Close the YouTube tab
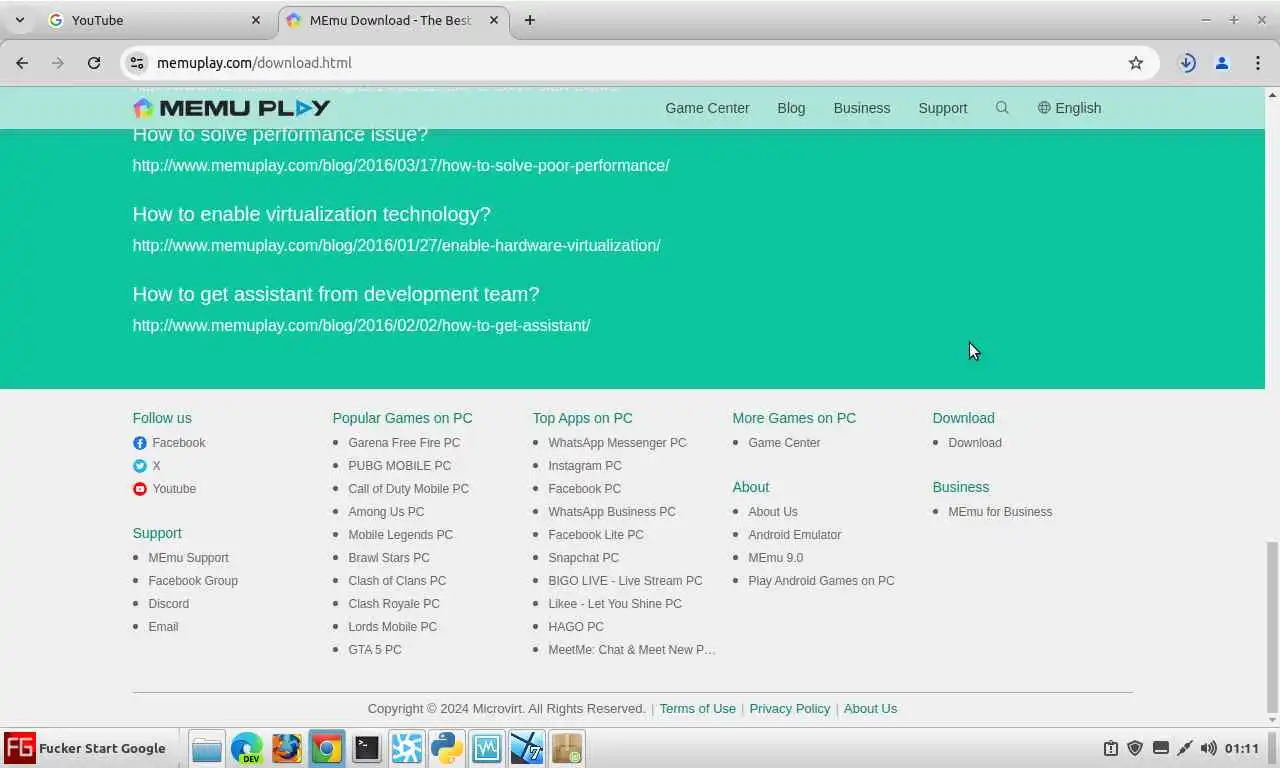 pos(256,20)
